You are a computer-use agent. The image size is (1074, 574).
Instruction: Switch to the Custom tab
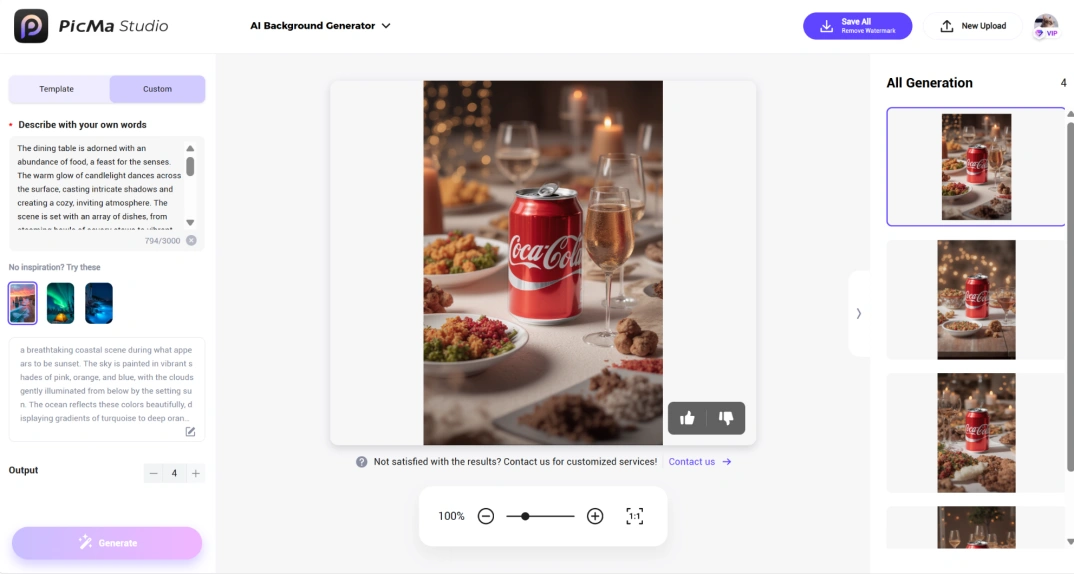tap(158, 89)
